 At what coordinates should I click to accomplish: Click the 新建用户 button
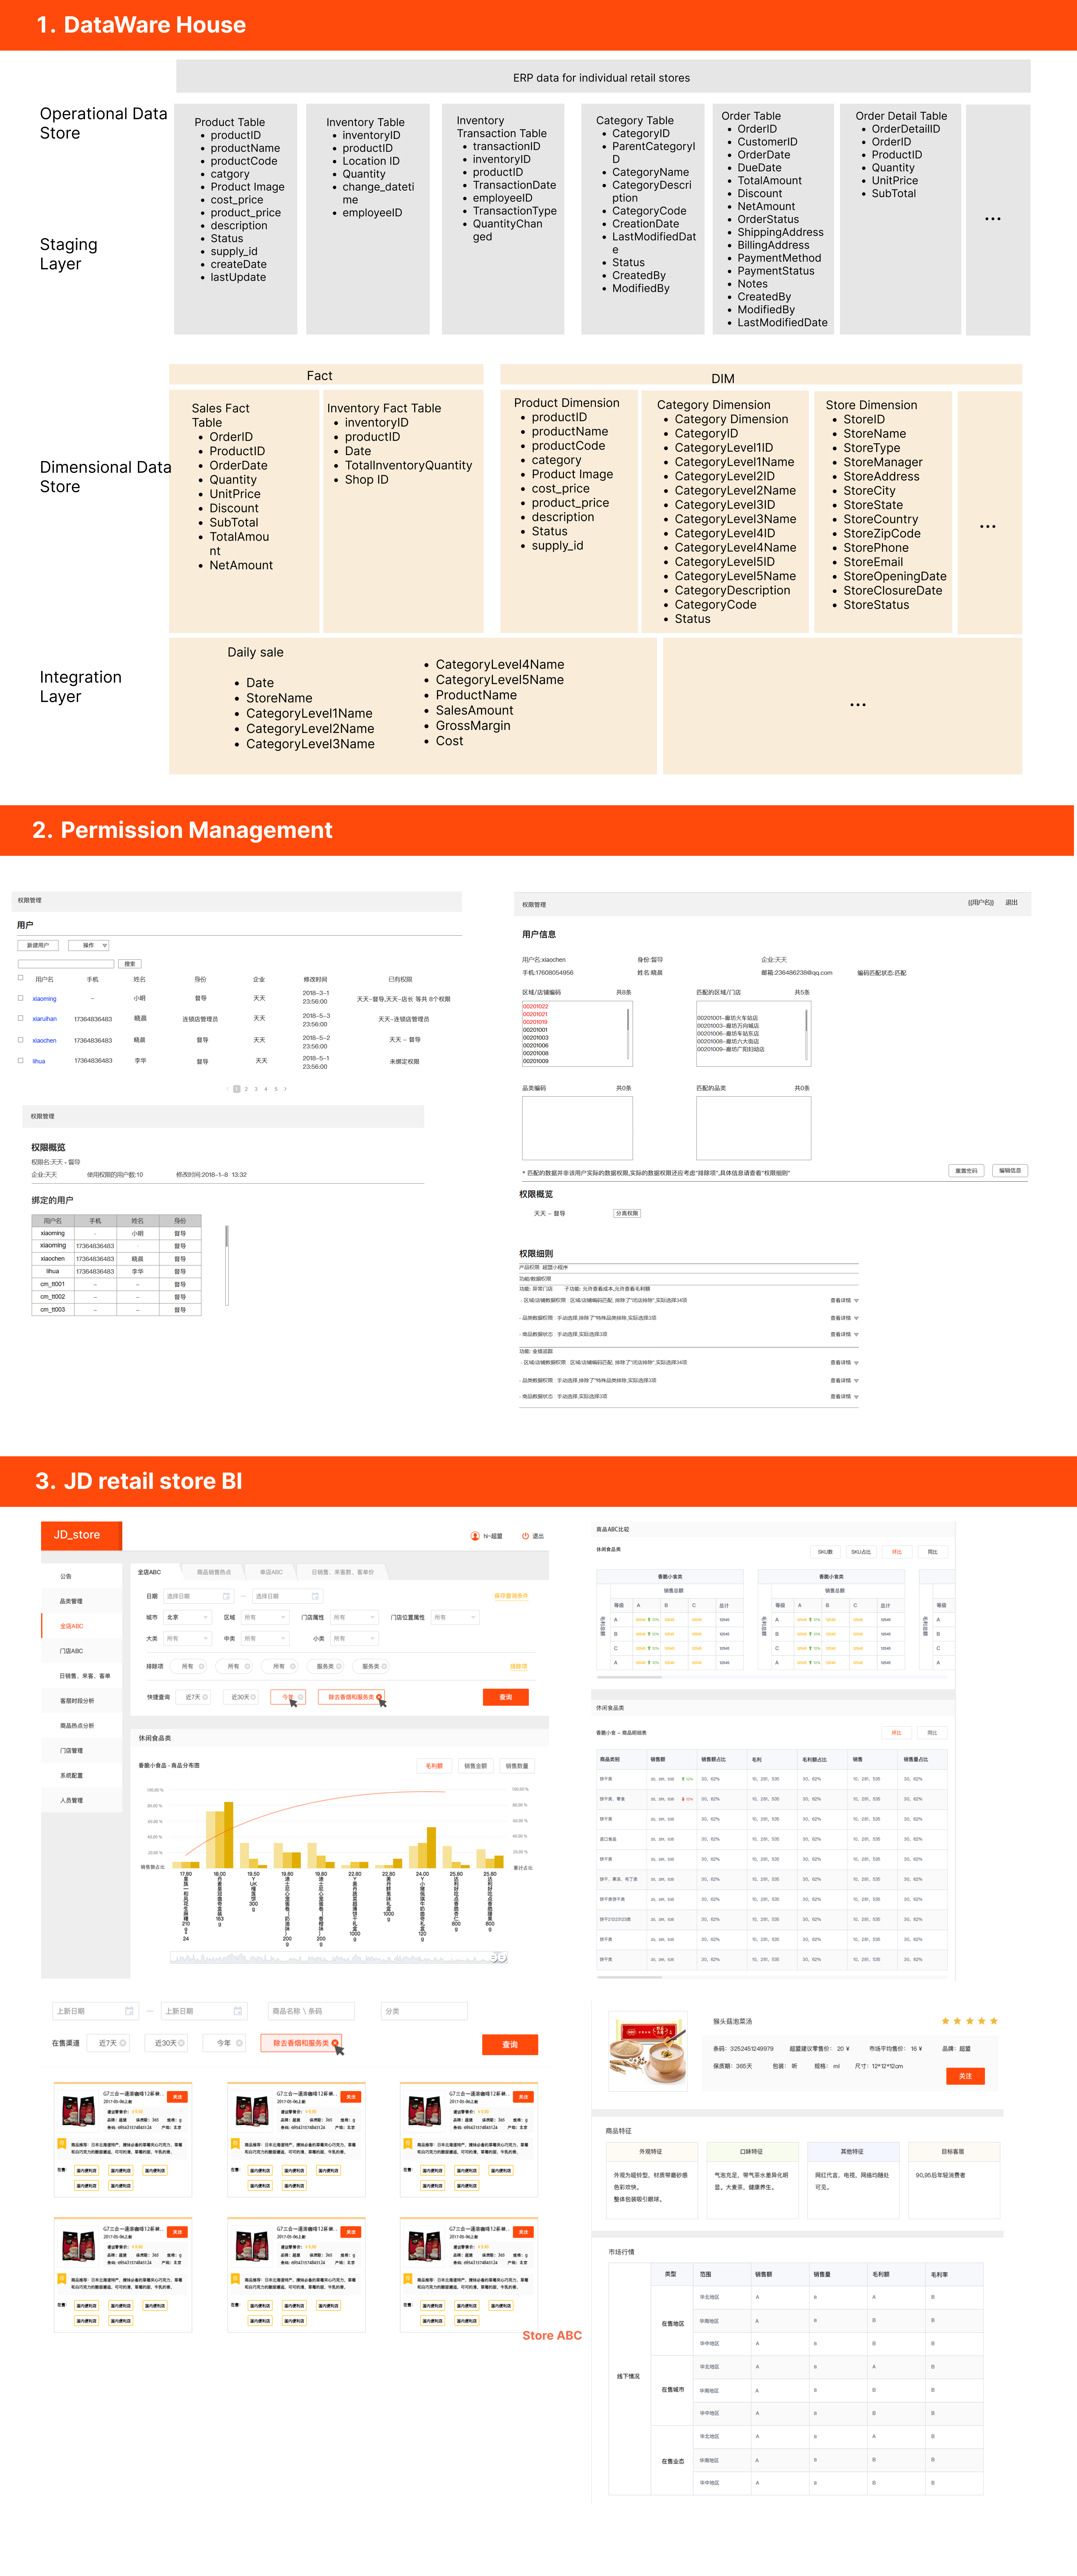click(x=38, y=945)
